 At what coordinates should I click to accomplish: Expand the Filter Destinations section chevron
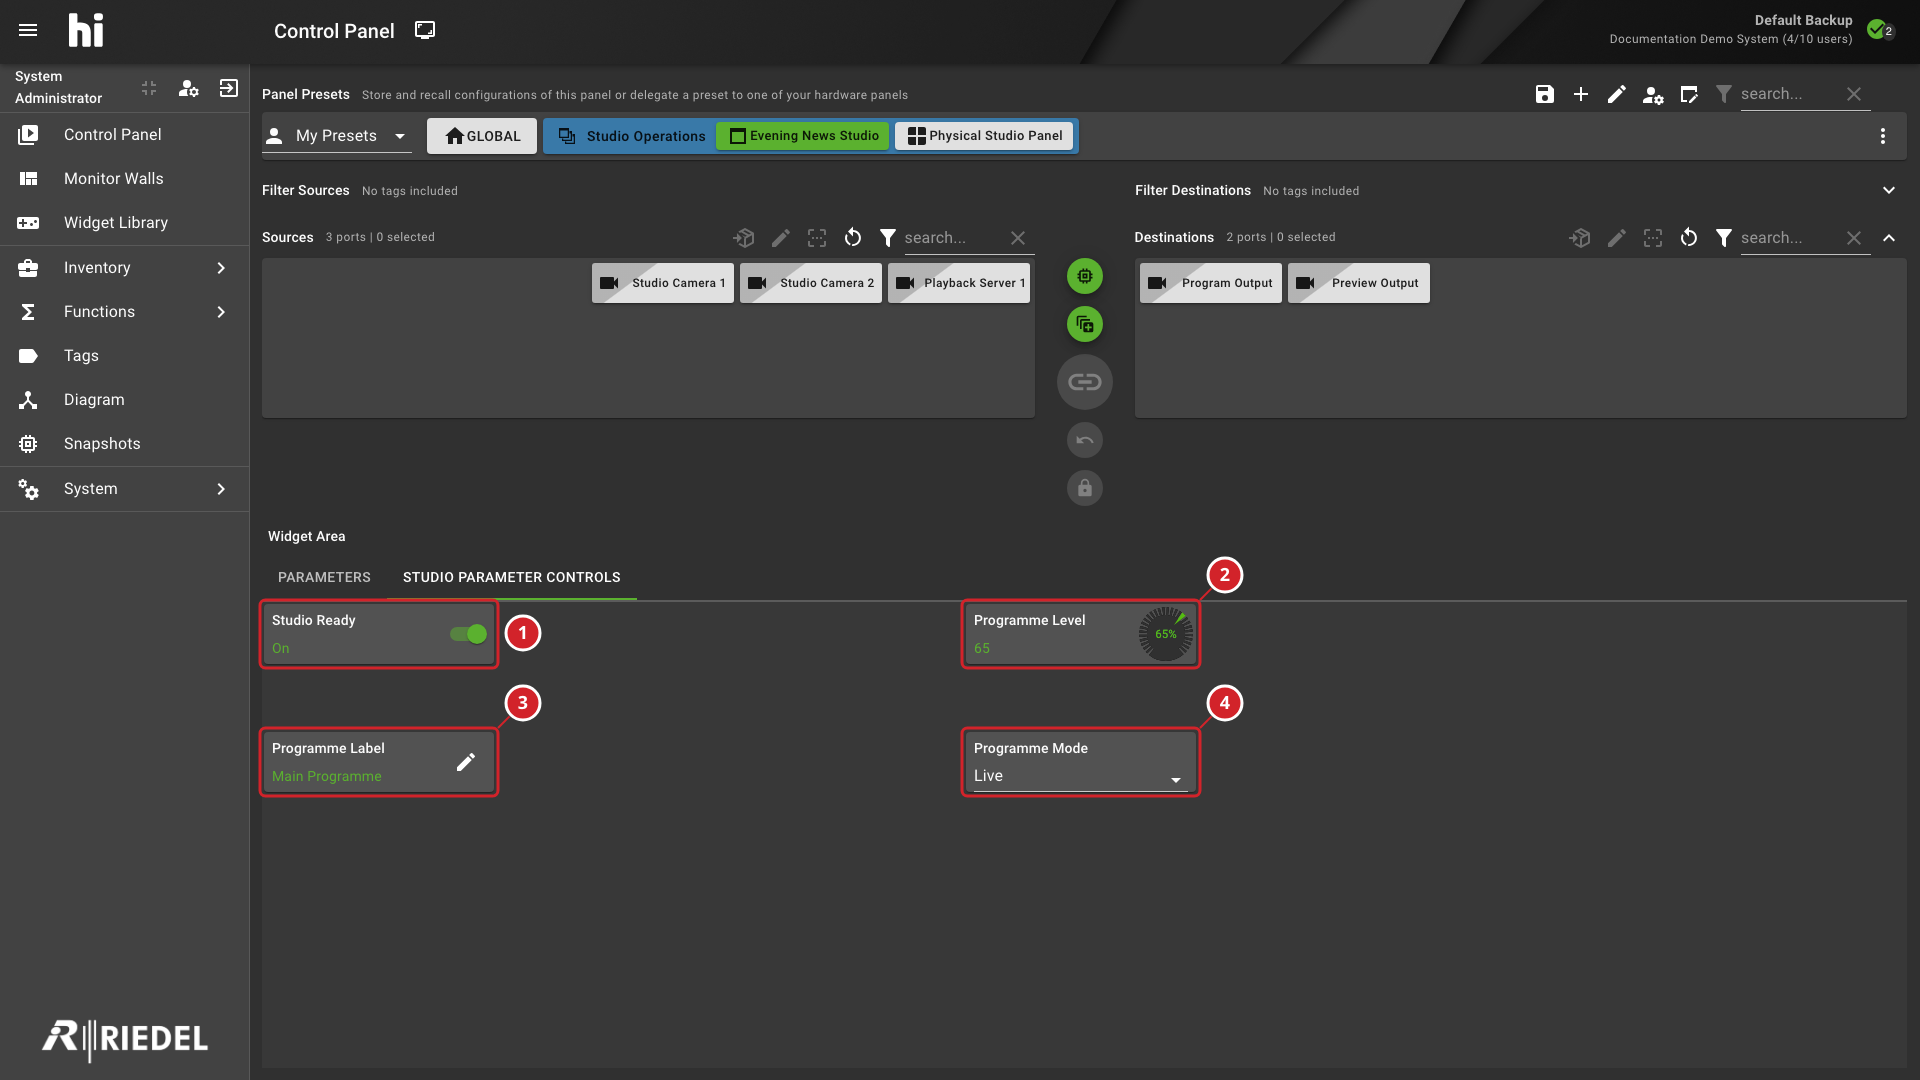1889,190
